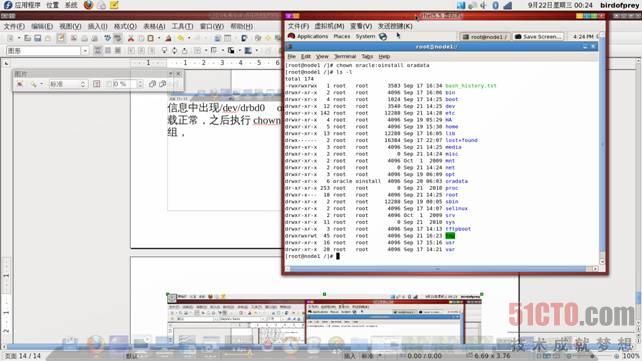Screen dimensions: 642x361
Task: Click the spellcheck ABC icon in toolbar
Action: (107, 38)
